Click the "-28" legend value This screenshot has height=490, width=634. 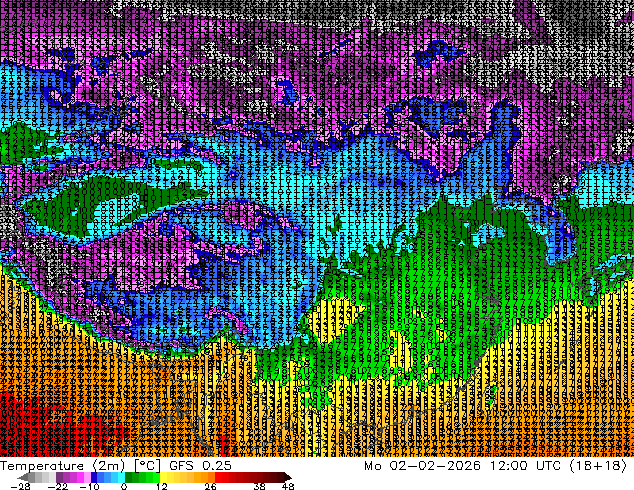click(20, 486)
